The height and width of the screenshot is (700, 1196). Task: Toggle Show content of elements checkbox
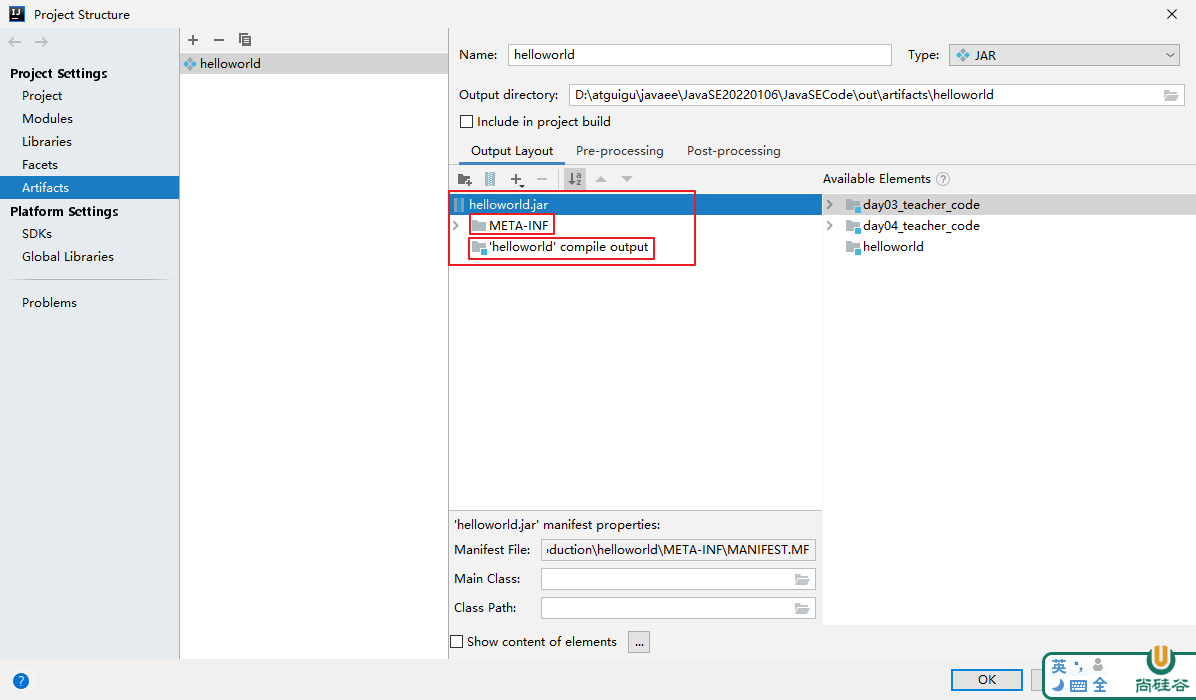point(457,642)
